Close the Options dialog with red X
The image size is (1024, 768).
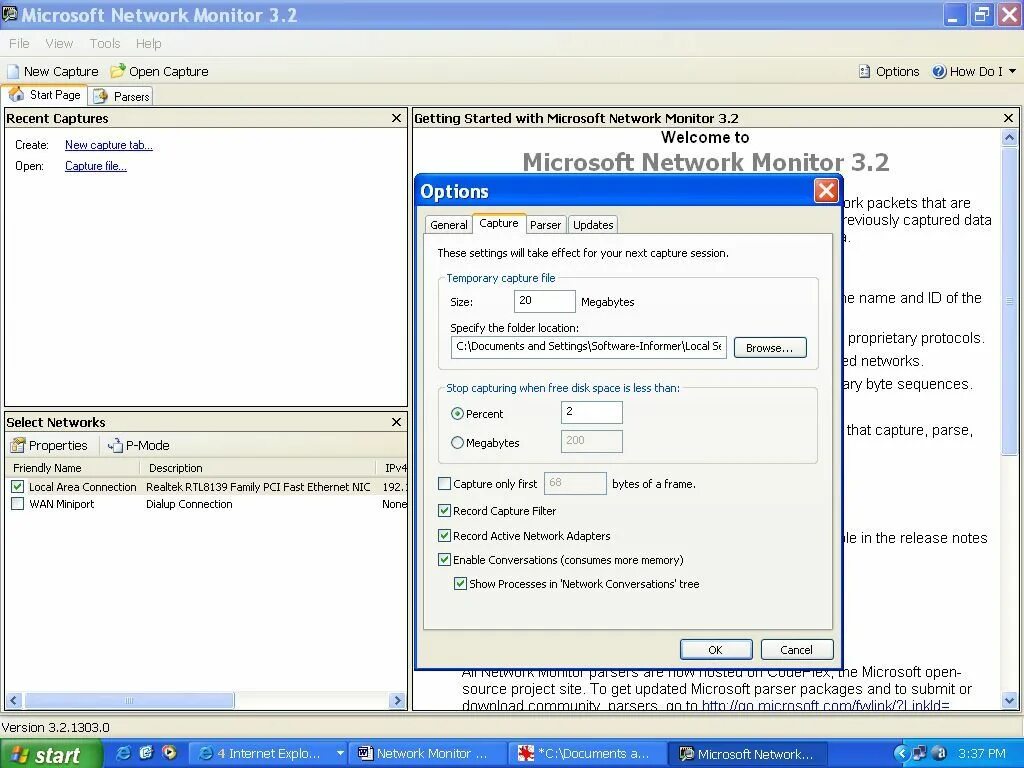pyautogui.click(x=826, y=191)
